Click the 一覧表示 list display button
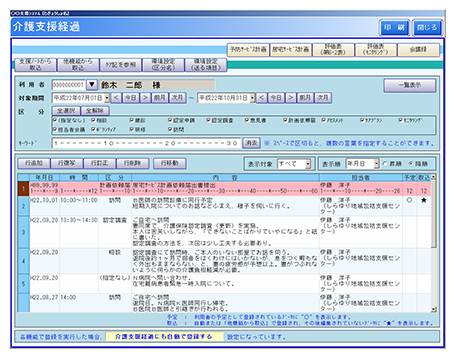Screen dimensions: 456x360 pos(410,85)
